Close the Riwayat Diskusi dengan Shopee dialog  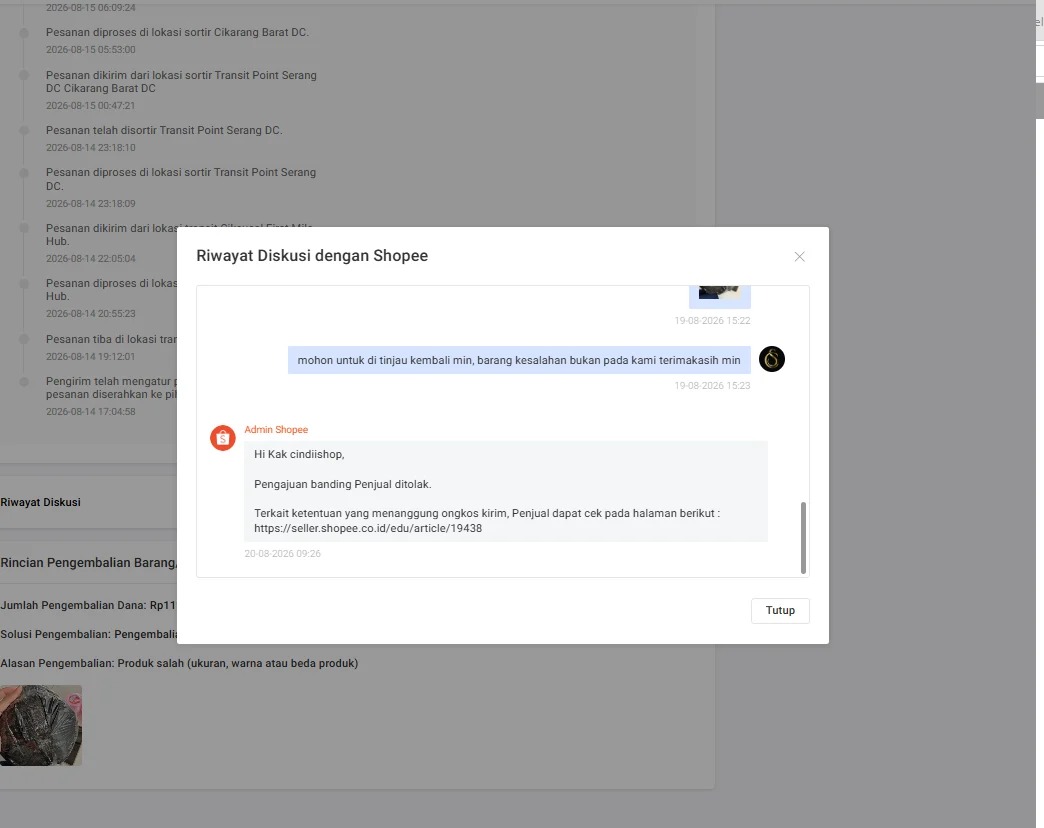[x=800, y=257]
